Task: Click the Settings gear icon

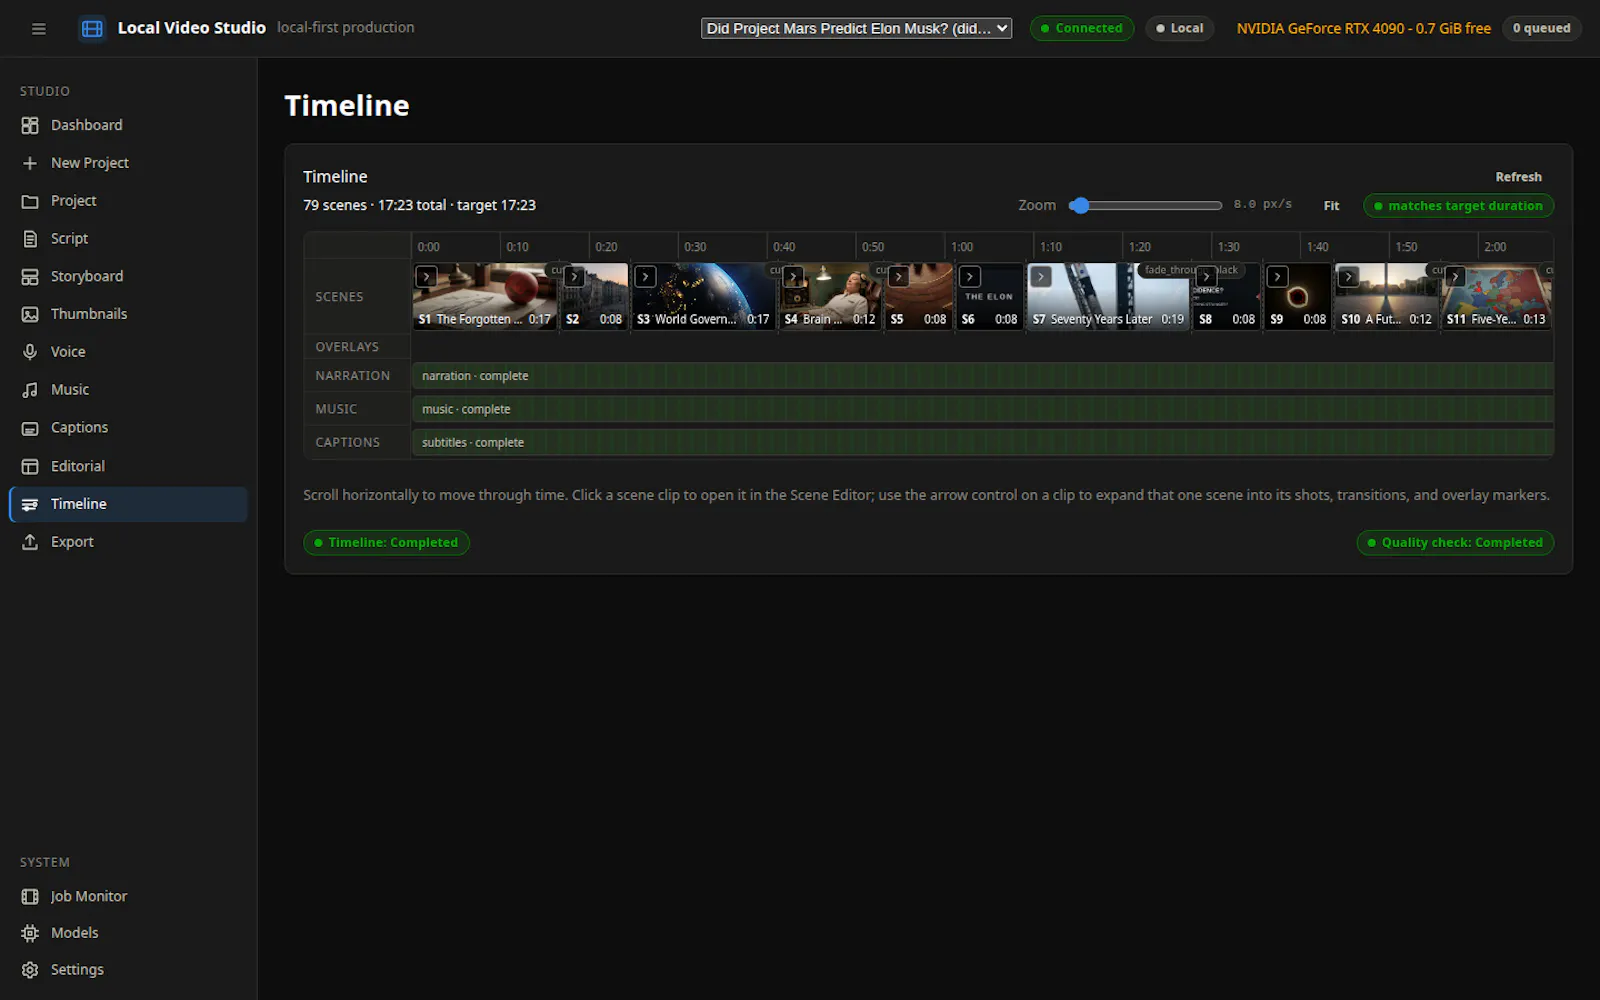Action: click(x=30, y=970)
